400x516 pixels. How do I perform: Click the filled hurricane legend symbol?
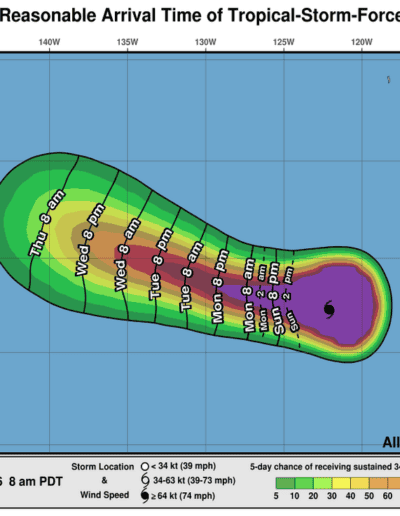click(145, 496)
